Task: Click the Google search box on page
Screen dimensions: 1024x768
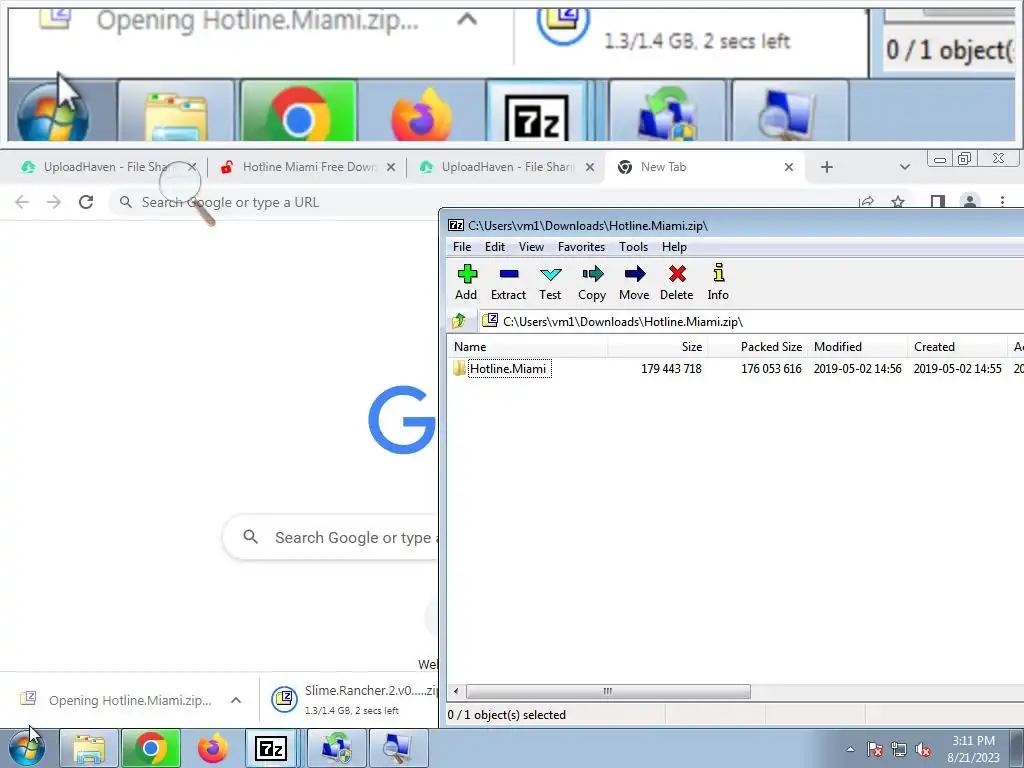Action: [x=332, y=537]
